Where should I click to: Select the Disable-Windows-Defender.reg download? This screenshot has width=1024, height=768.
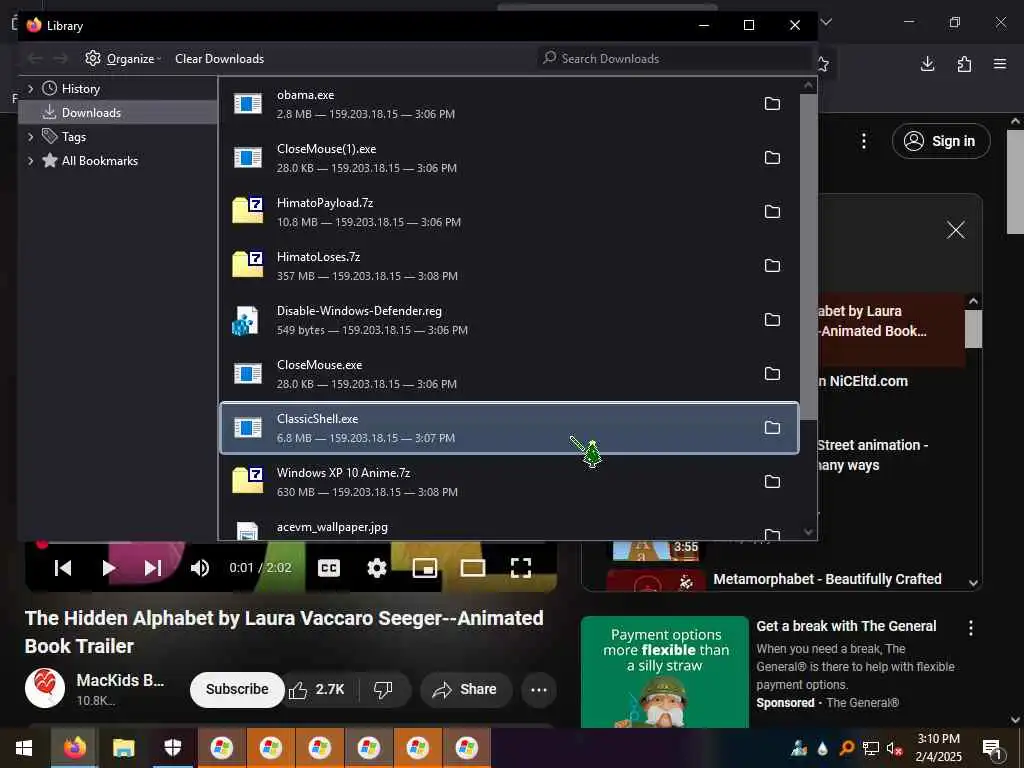coord(509,319)
